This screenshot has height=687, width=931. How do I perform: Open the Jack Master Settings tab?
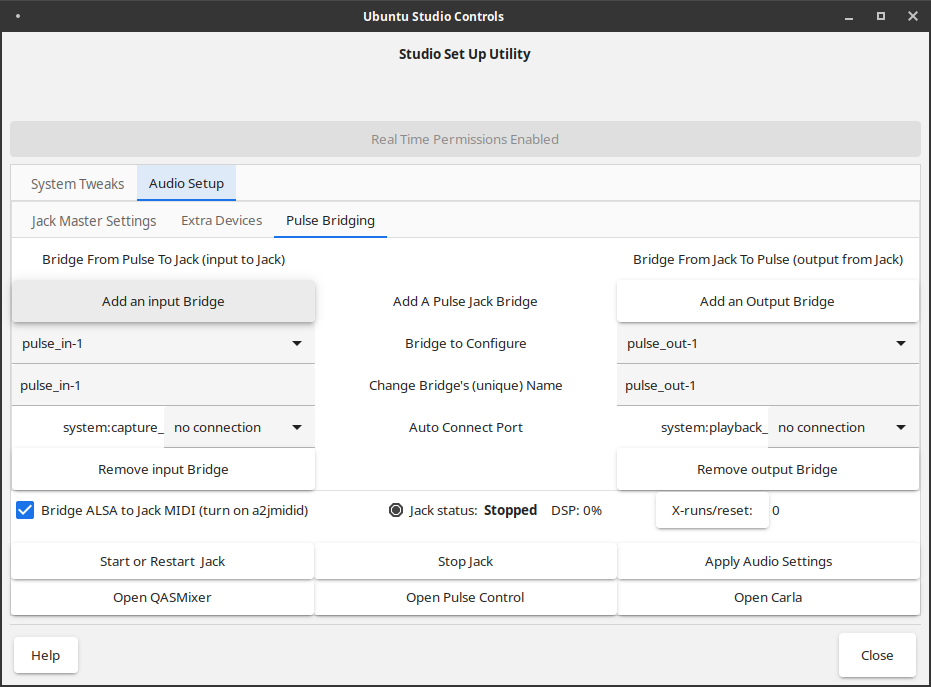(x=94, y=221)
